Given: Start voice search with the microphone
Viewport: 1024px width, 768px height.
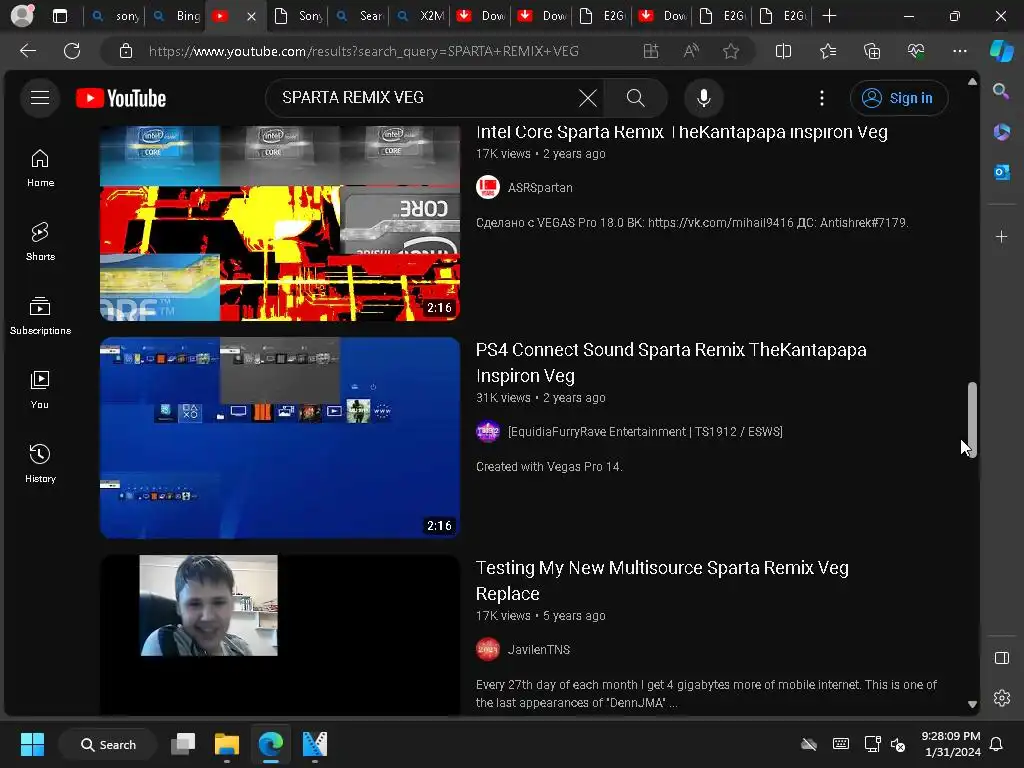Looking at the screenshot, I should (x=703, y=98).
